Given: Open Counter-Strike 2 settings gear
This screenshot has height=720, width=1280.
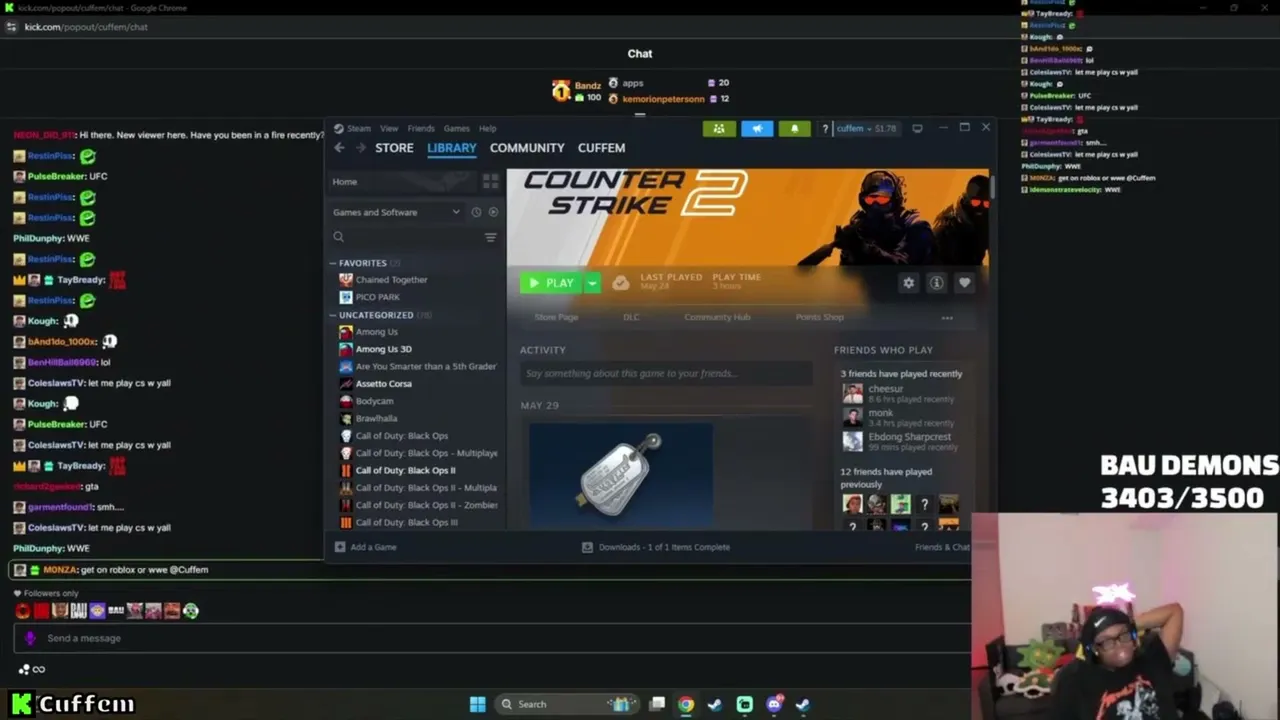Looking at the screenshot, I should [x=908, y=283].
